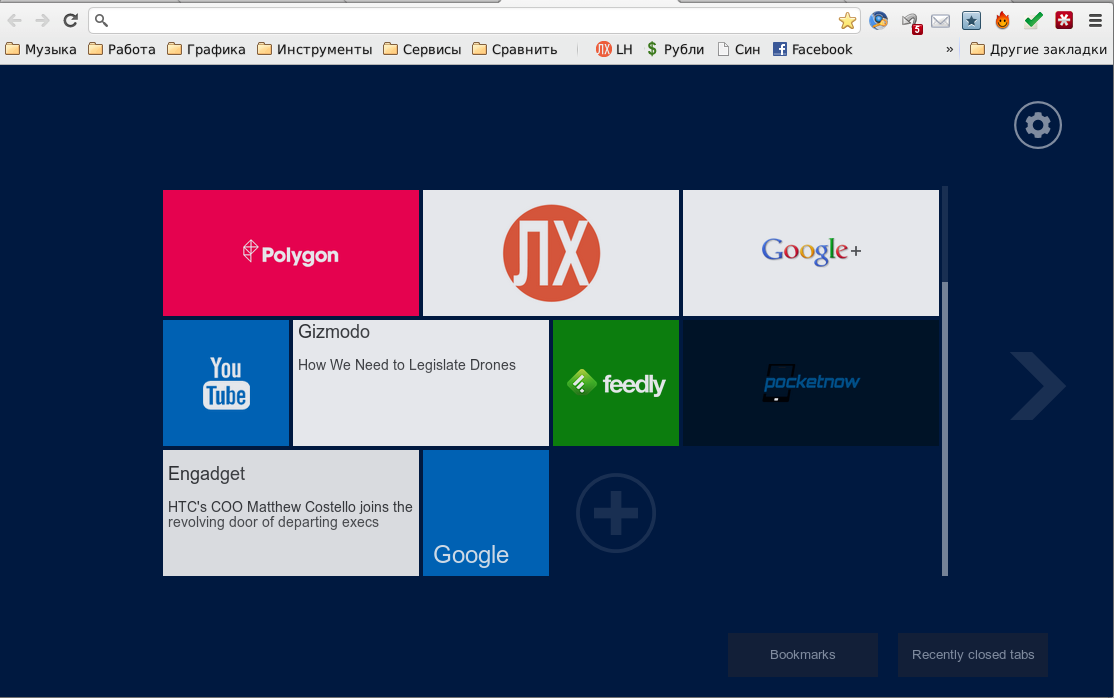Click the tile grid vertical scrollbar
Screen dimensions: 1114x698
coord(945,428)
